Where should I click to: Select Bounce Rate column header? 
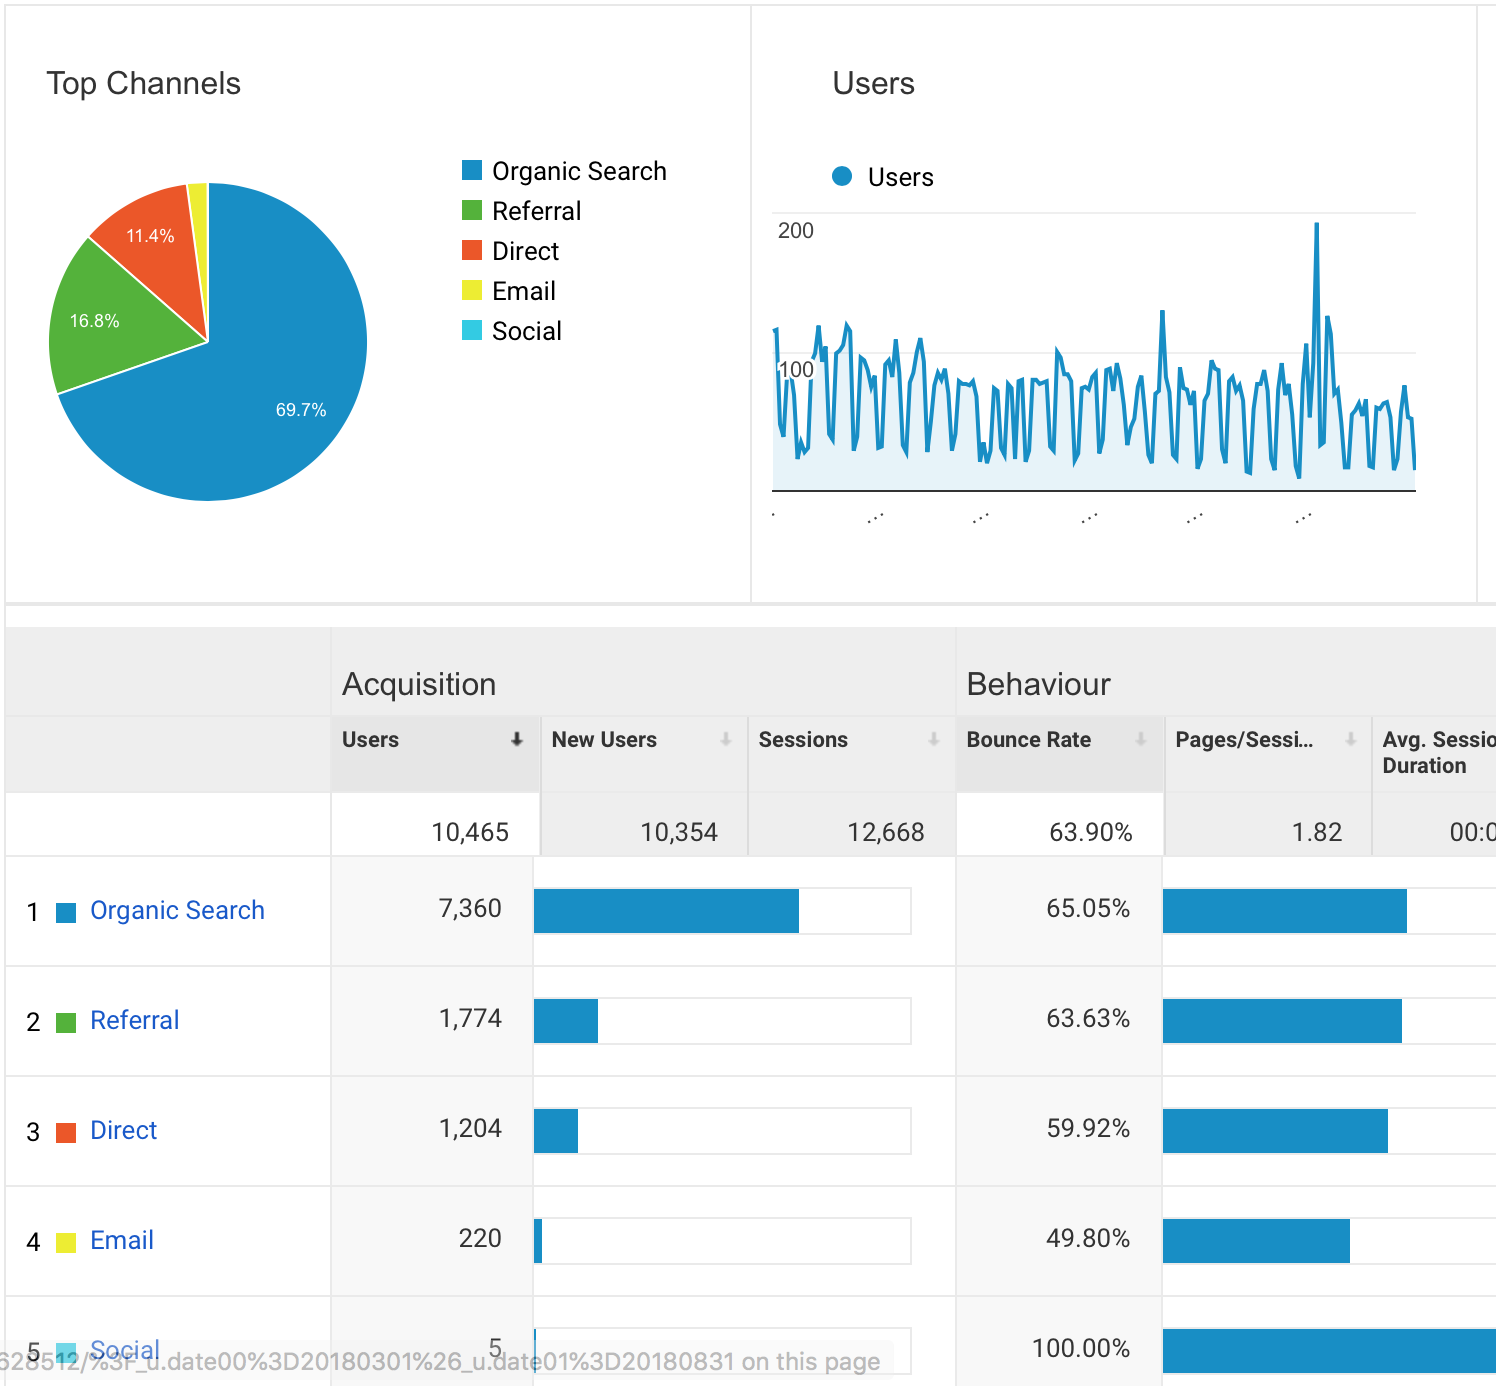pos(1028,739)
